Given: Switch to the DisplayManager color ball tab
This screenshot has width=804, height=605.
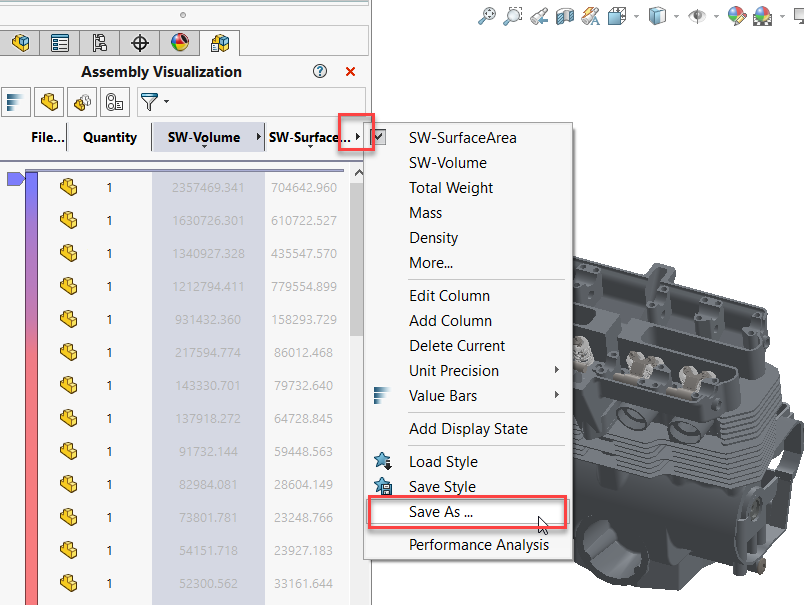Looking at the screenshot, I should [179, 43].
